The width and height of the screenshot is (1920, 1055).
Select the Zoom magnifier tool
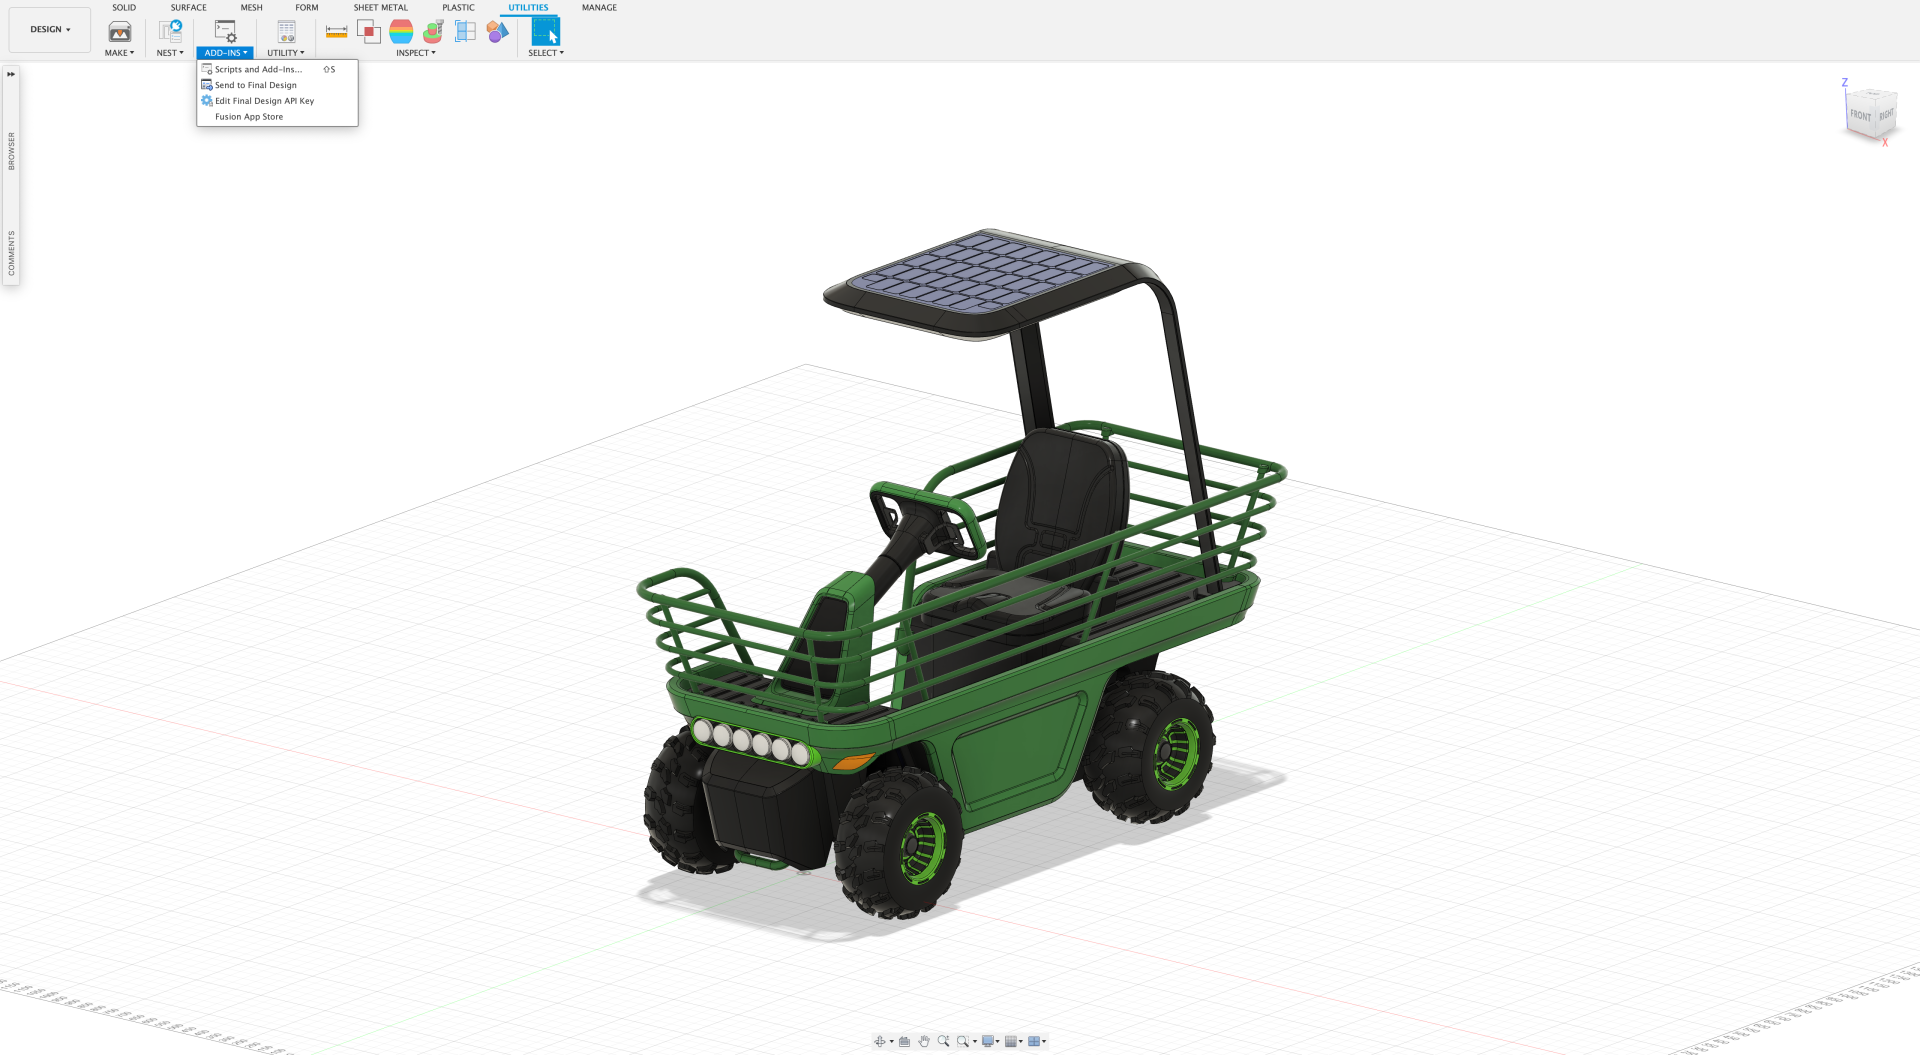[x=943, y=1041]
